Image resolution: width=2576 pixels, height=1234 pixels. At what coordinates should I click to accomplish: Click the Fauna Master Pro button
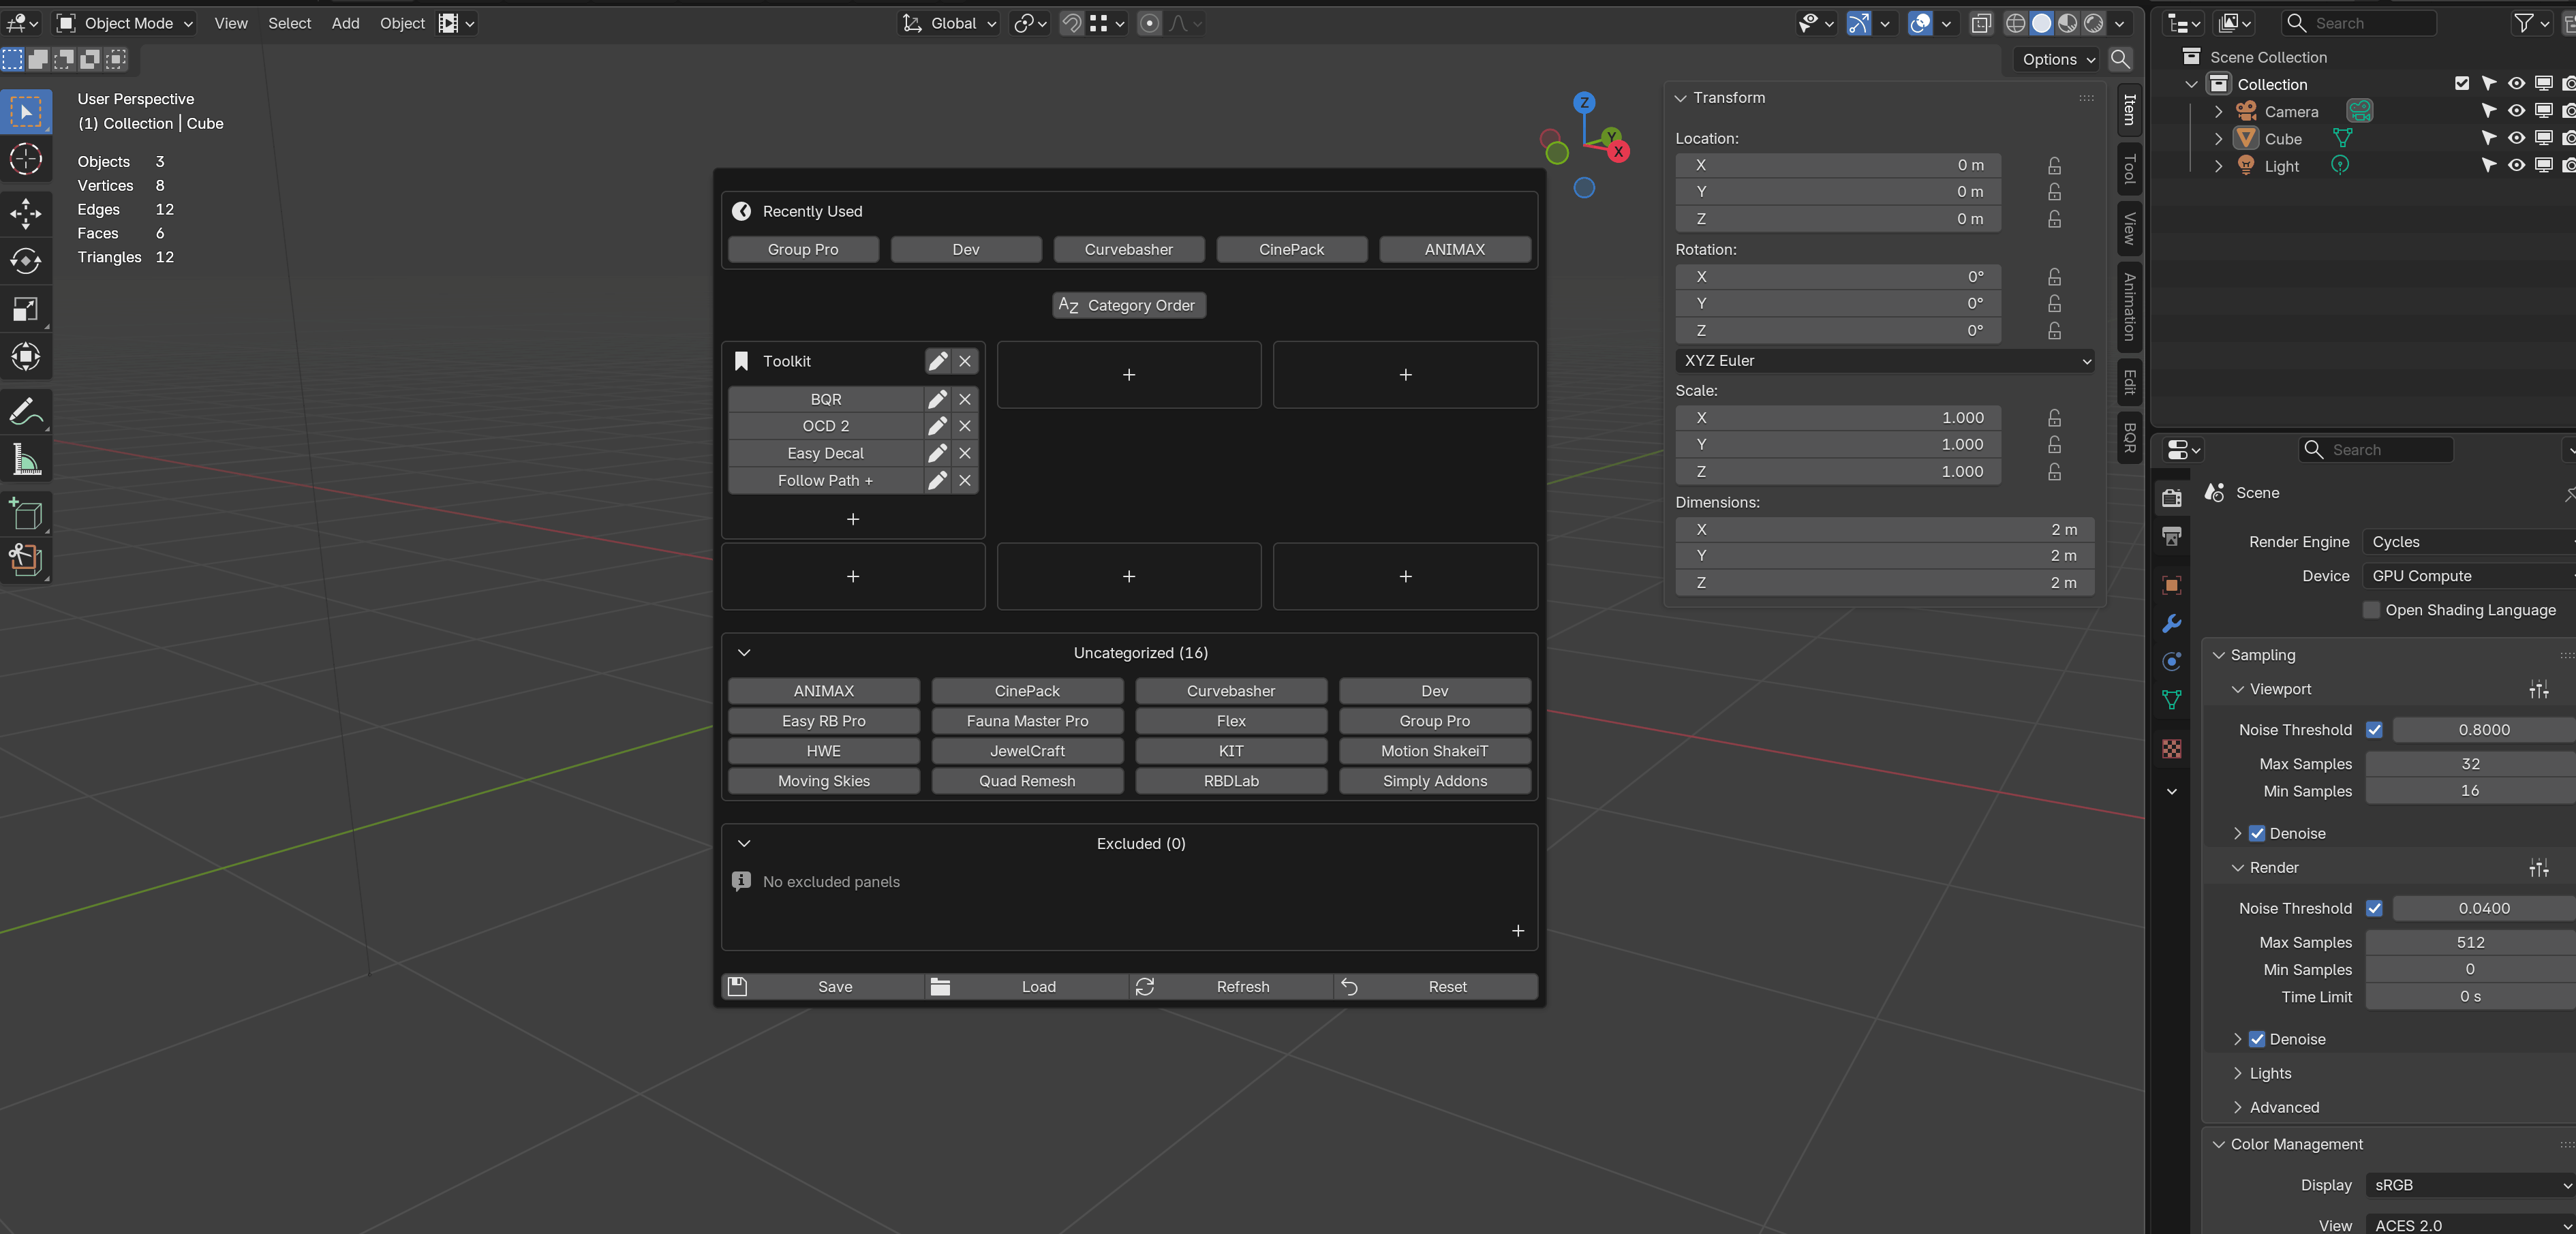[x=1027, y=721]
